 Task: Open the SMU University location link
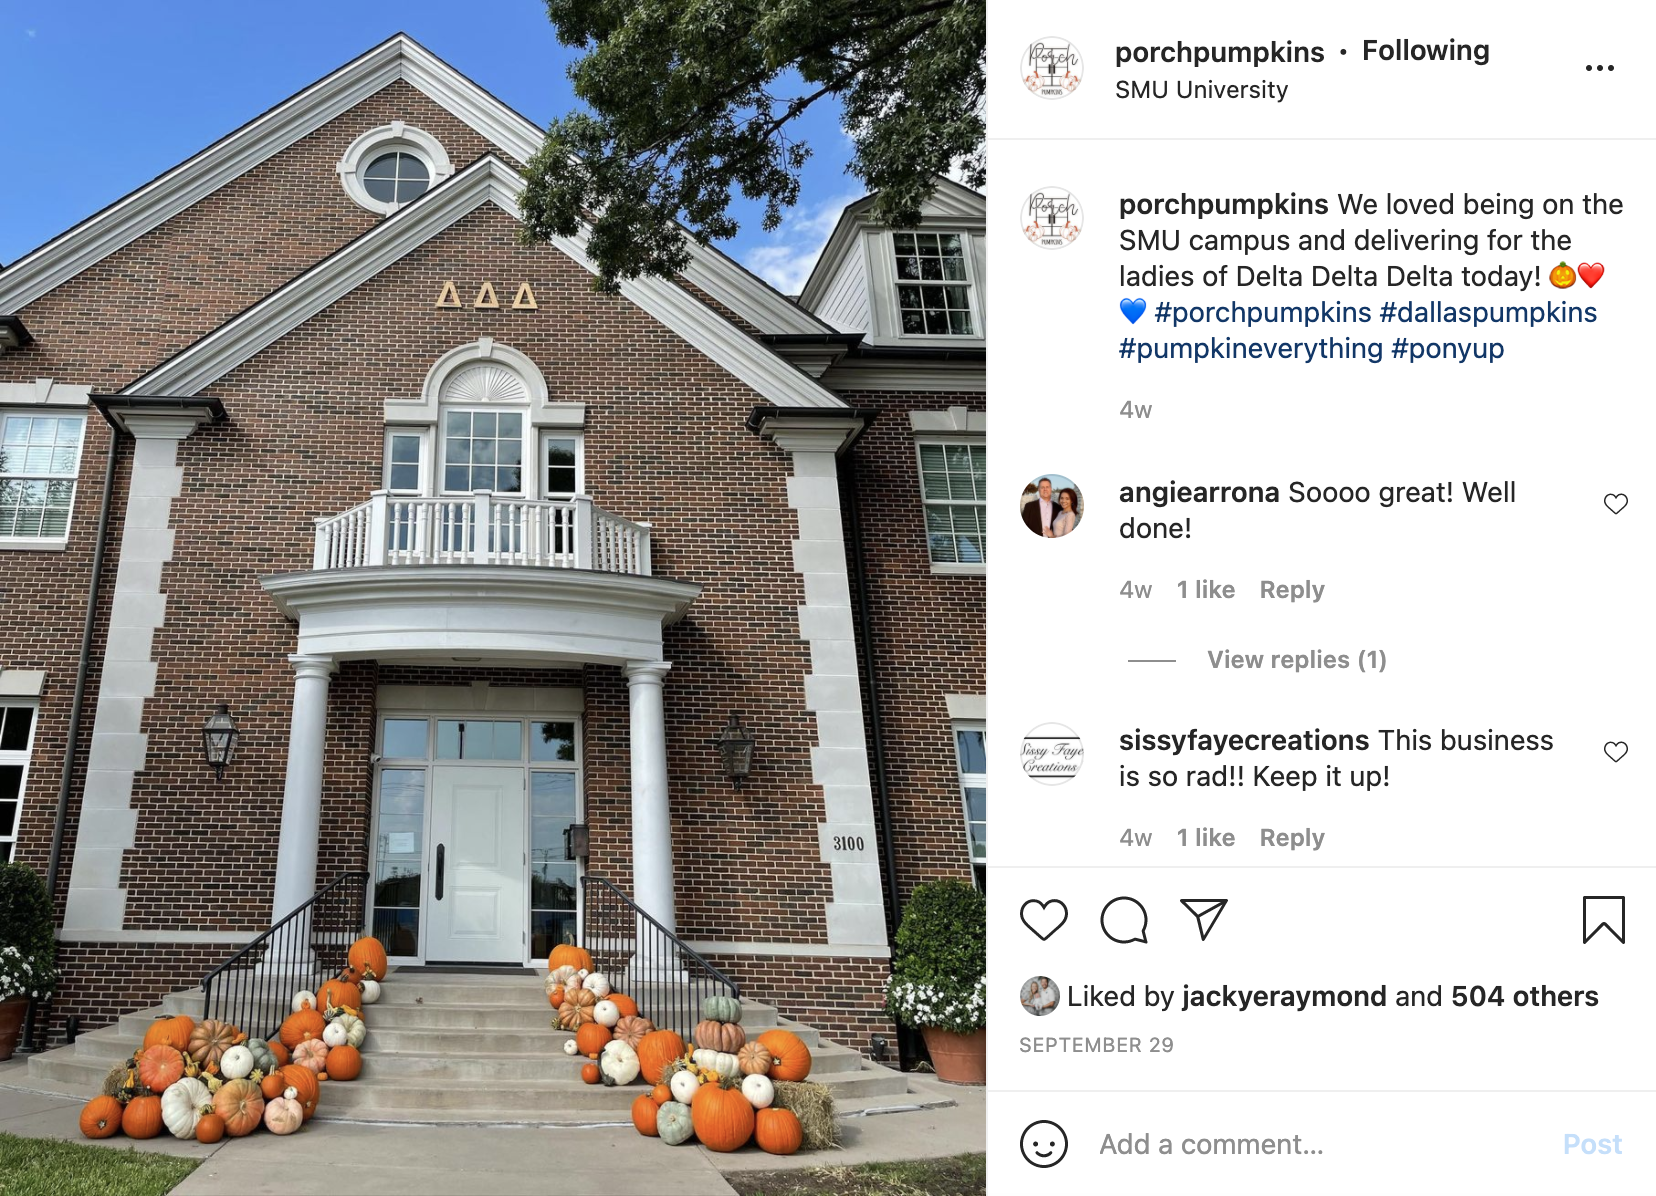pyautogui.click(x=1201, y=90)
